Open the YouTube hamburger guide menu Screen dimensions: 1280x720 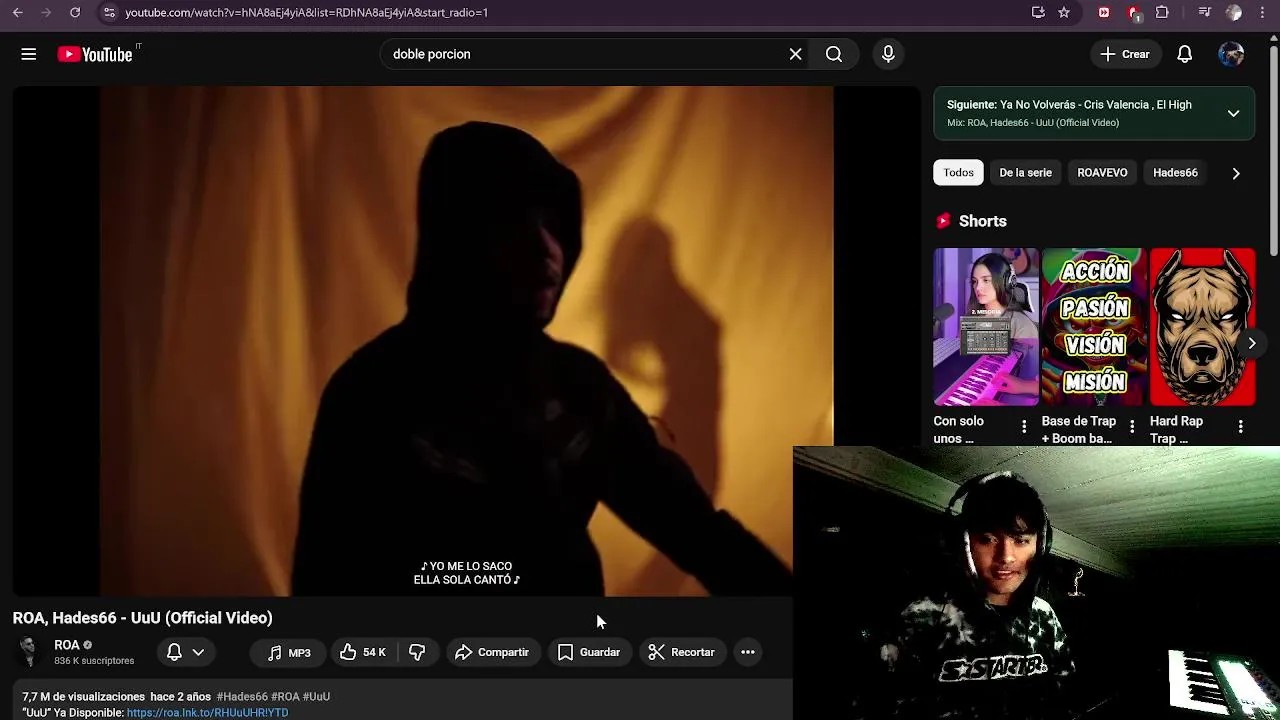(29, 54)
